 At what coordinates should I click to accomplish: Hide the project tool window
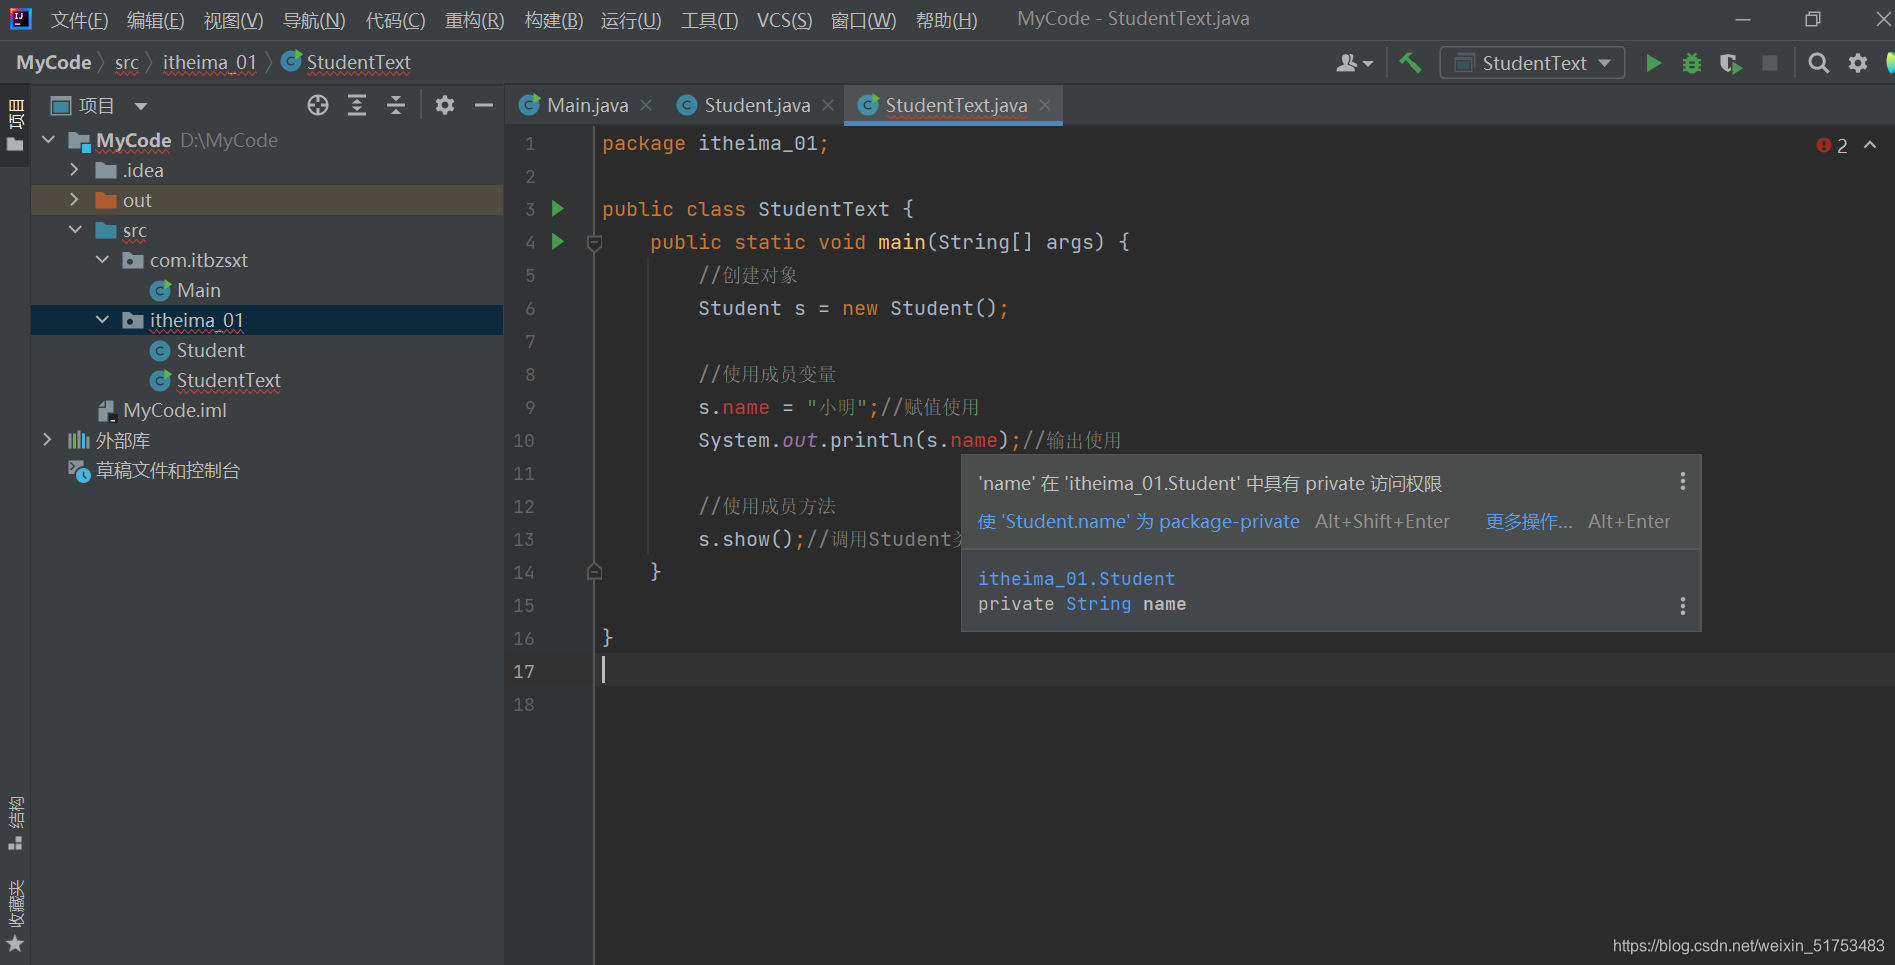click(x=484, y=105)
